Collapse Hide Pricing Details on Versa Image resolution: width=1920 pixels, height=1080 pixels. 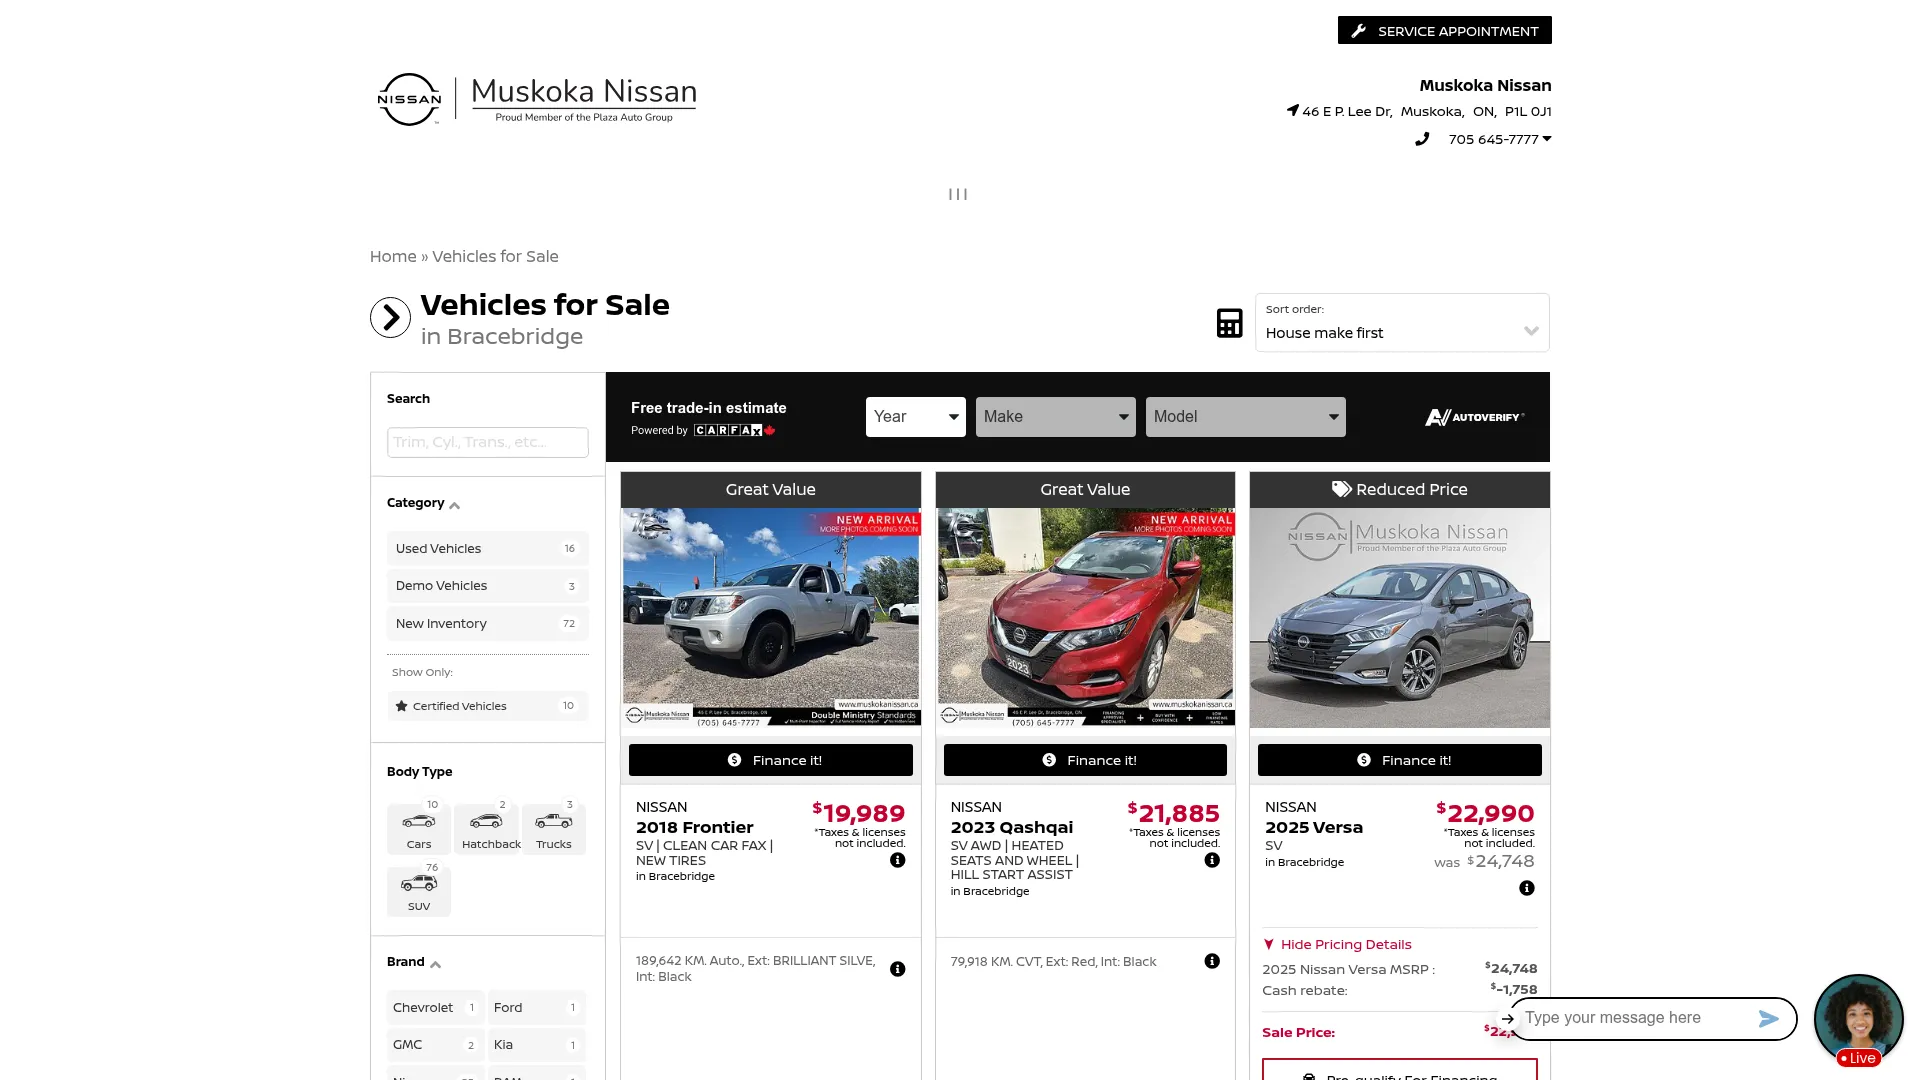click(1337, 945)
